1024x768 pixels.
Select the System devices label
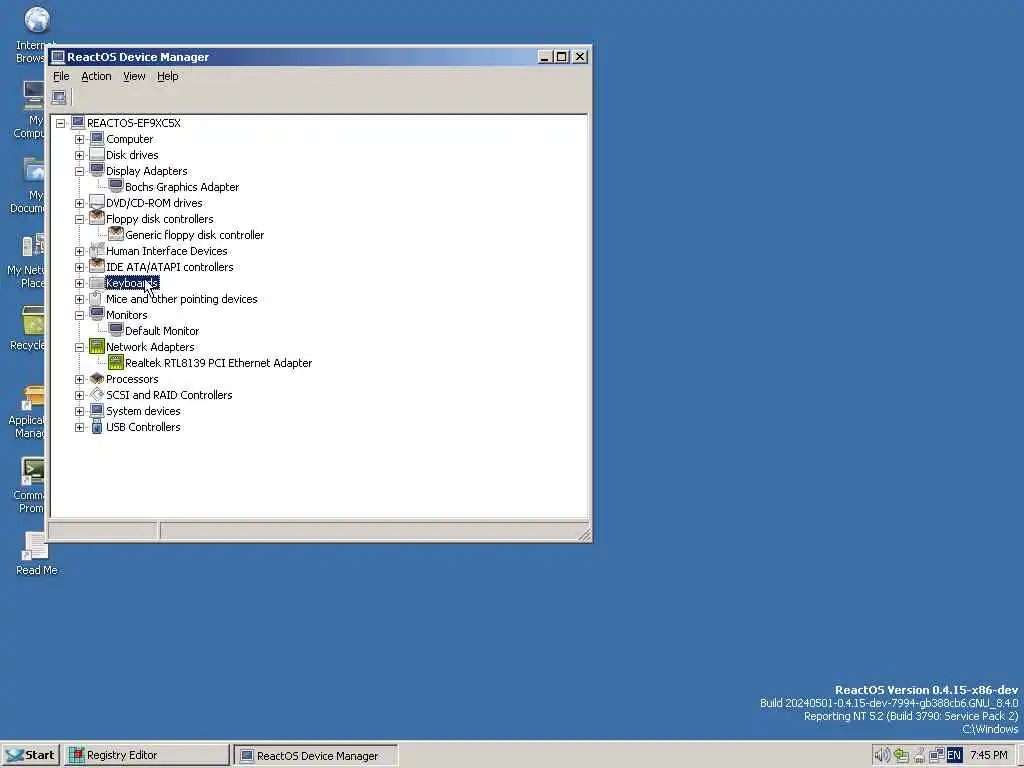pyautogui.click(x=143, y=411)
